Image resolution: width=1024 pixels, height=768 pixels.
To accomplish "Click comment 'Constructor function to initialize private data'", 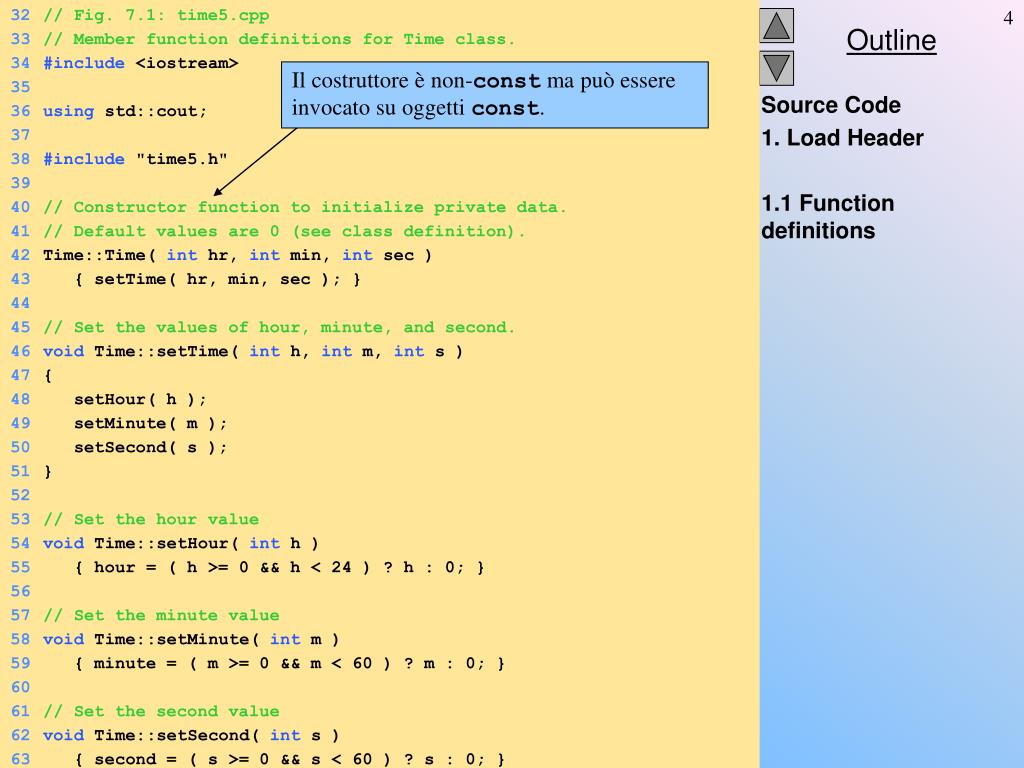I will click(x=304, y=207).
